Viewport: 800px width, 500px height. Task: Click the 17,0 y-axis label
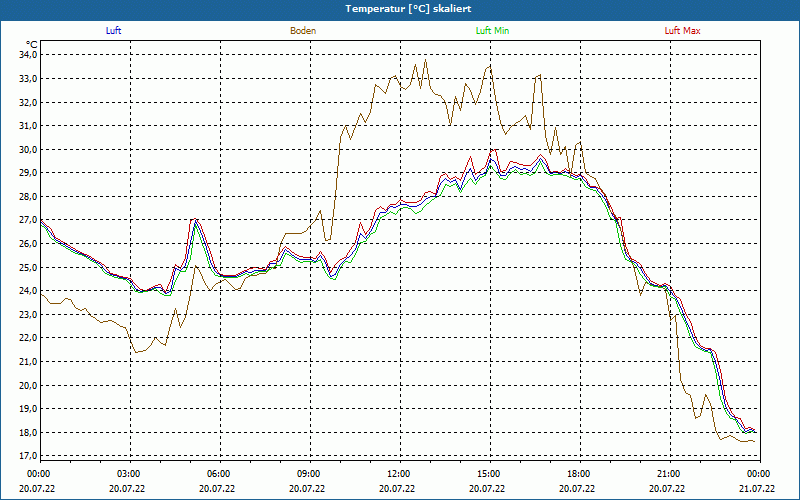click(28, 456)
